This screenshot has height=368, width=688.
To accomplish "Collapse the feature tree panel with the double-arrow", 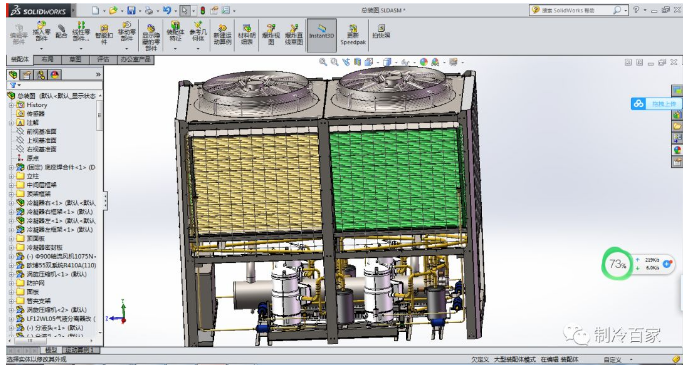I will pos(98,75).
